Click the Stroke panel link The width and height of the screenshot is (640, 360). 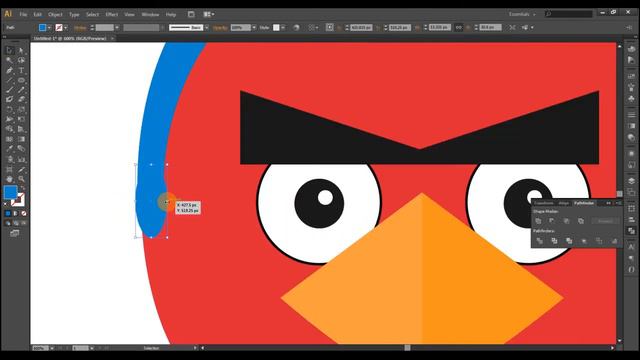coord(80,28)
